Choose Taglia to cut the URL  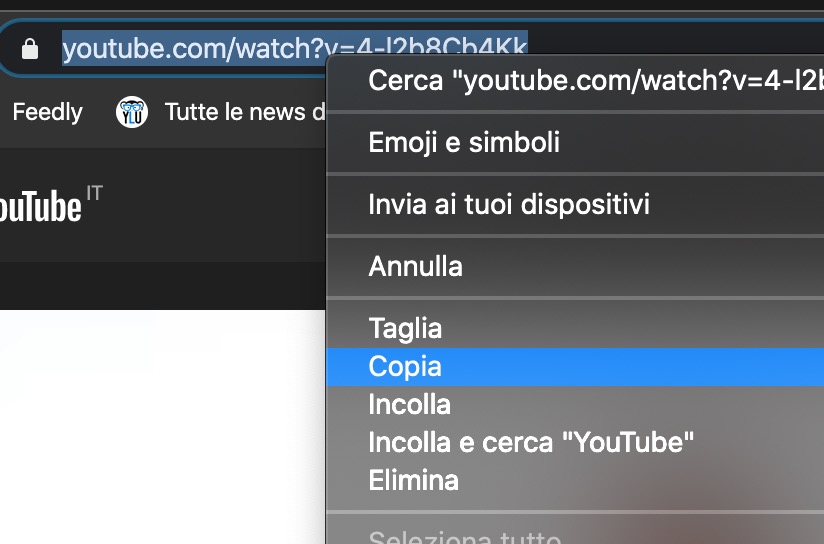(x=405, y=328)
